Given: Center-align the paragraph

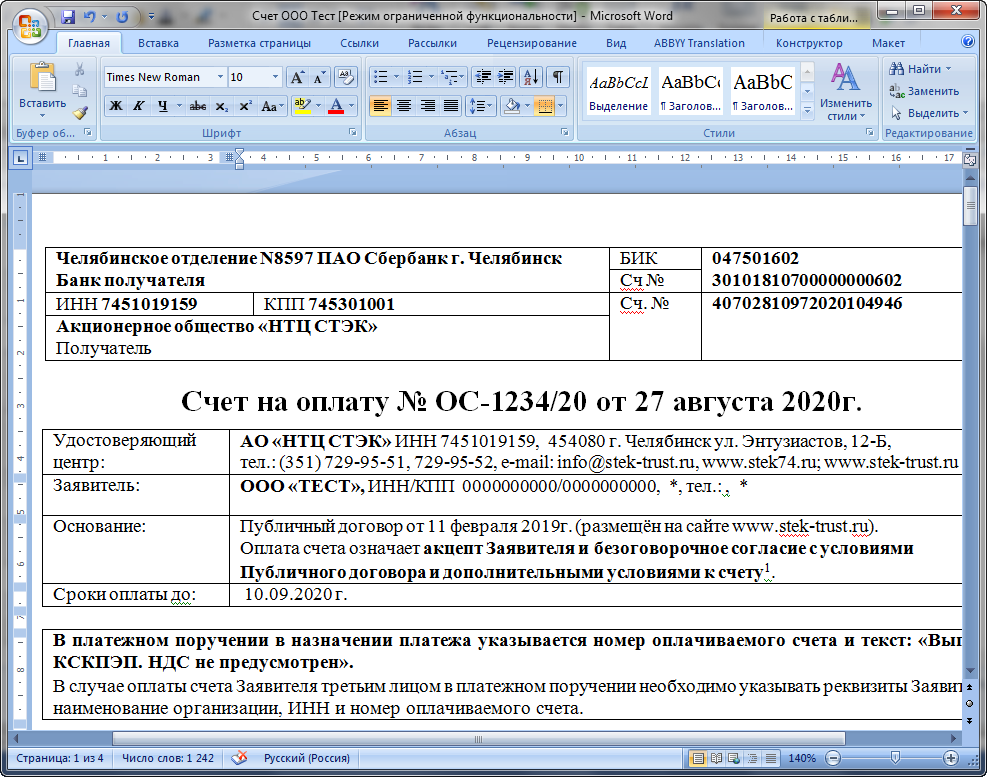Looking at the screenshot, I should (404, 106).
